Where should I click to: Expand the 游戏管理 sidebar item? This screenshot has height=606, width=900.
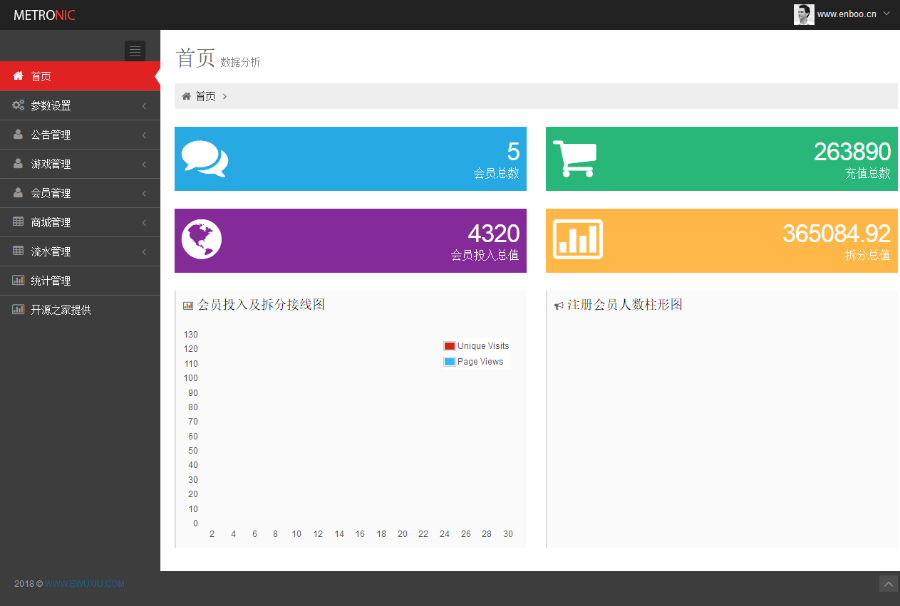click(x=80, y=164)
